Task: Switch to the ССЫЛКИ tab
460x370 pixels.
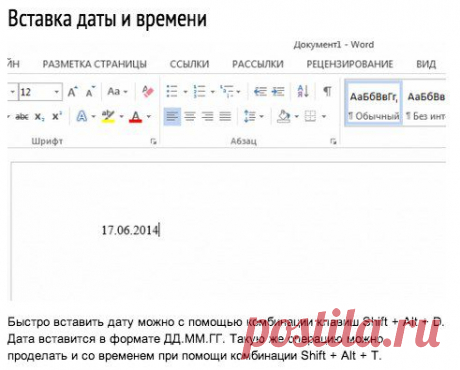Action: (189, 64)
